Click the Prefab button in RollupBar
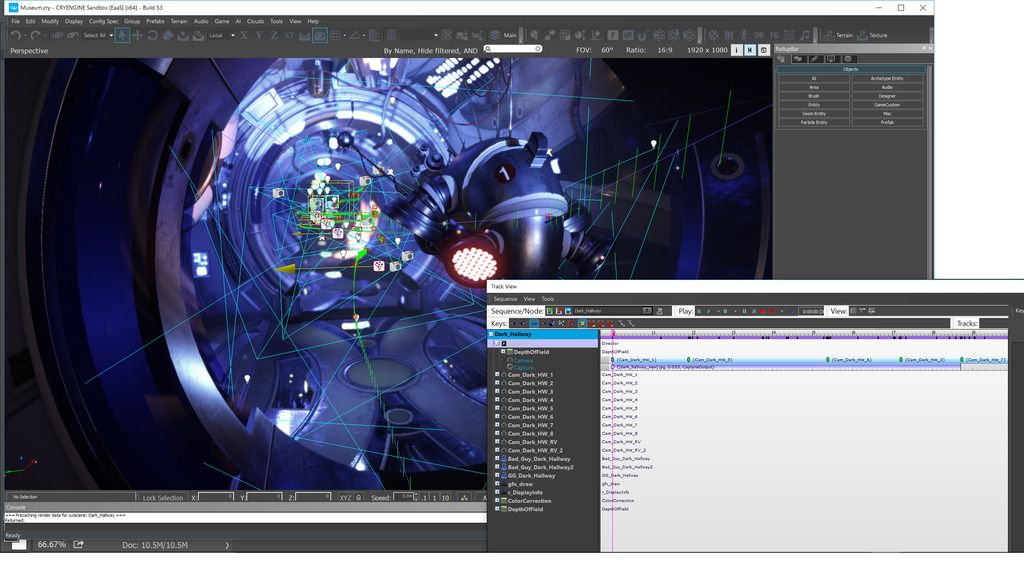1024x576 pixels. coord(887,122)
